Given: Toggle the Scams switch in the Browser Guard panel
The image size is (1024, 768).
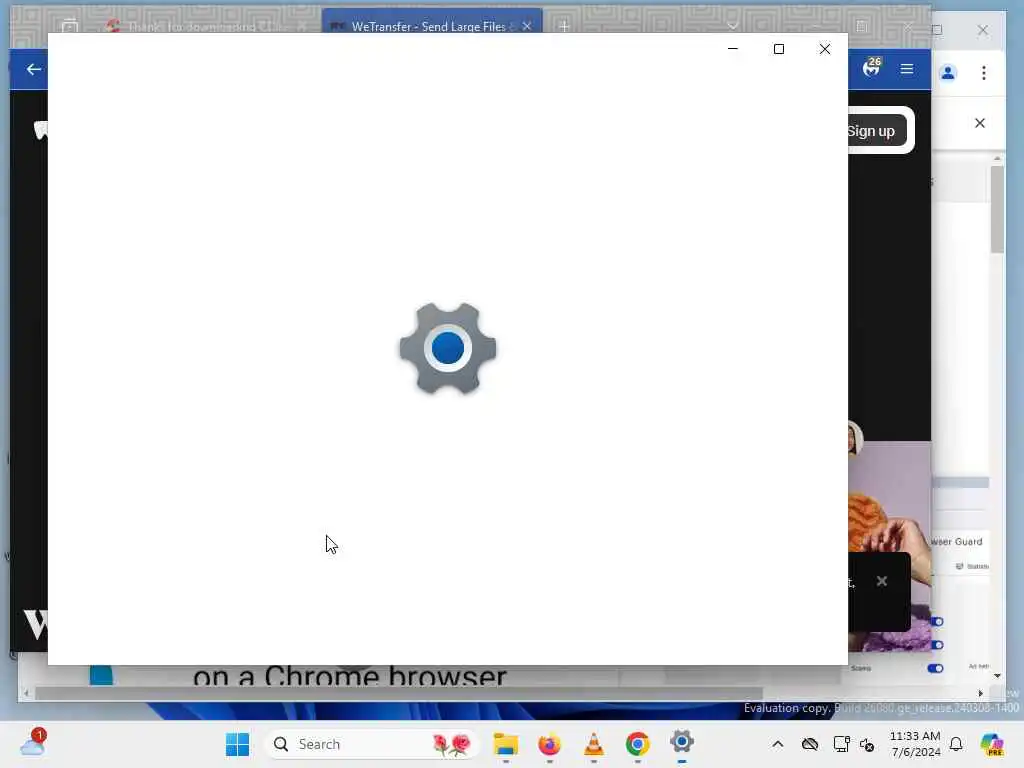Looking at the screenshot, I should (935, 668).
